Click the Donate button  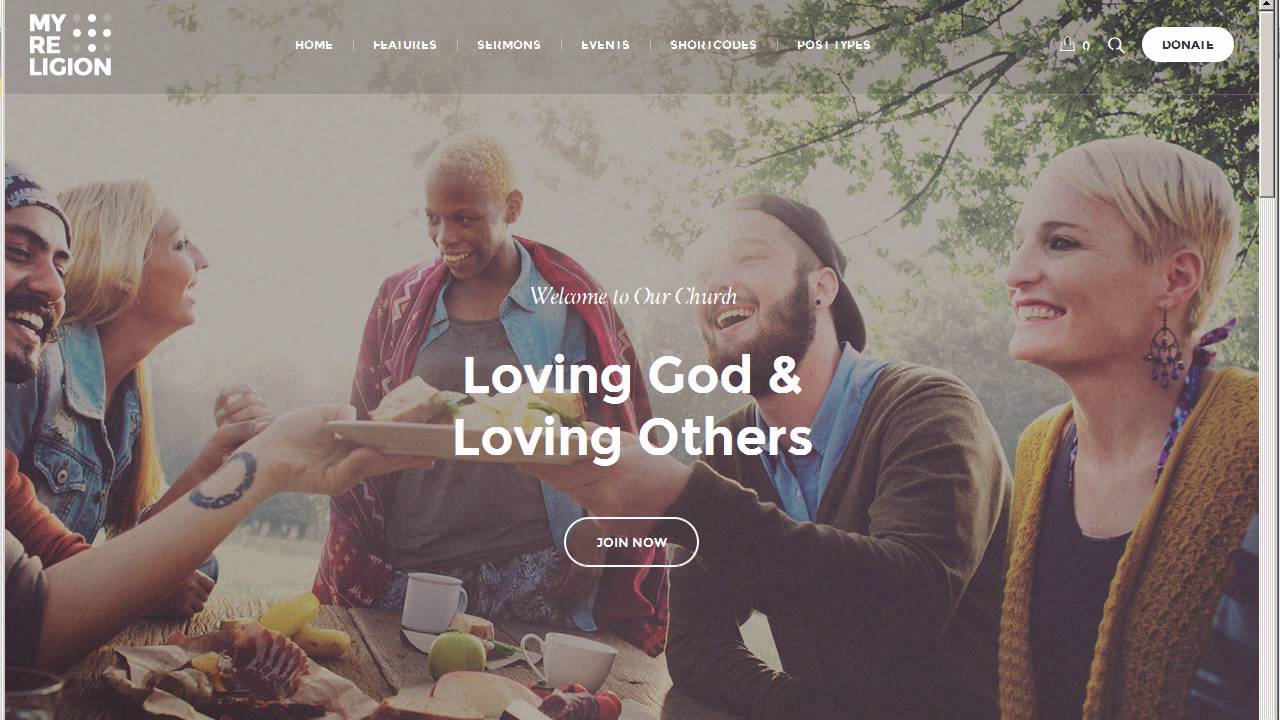coord(1188,45)
